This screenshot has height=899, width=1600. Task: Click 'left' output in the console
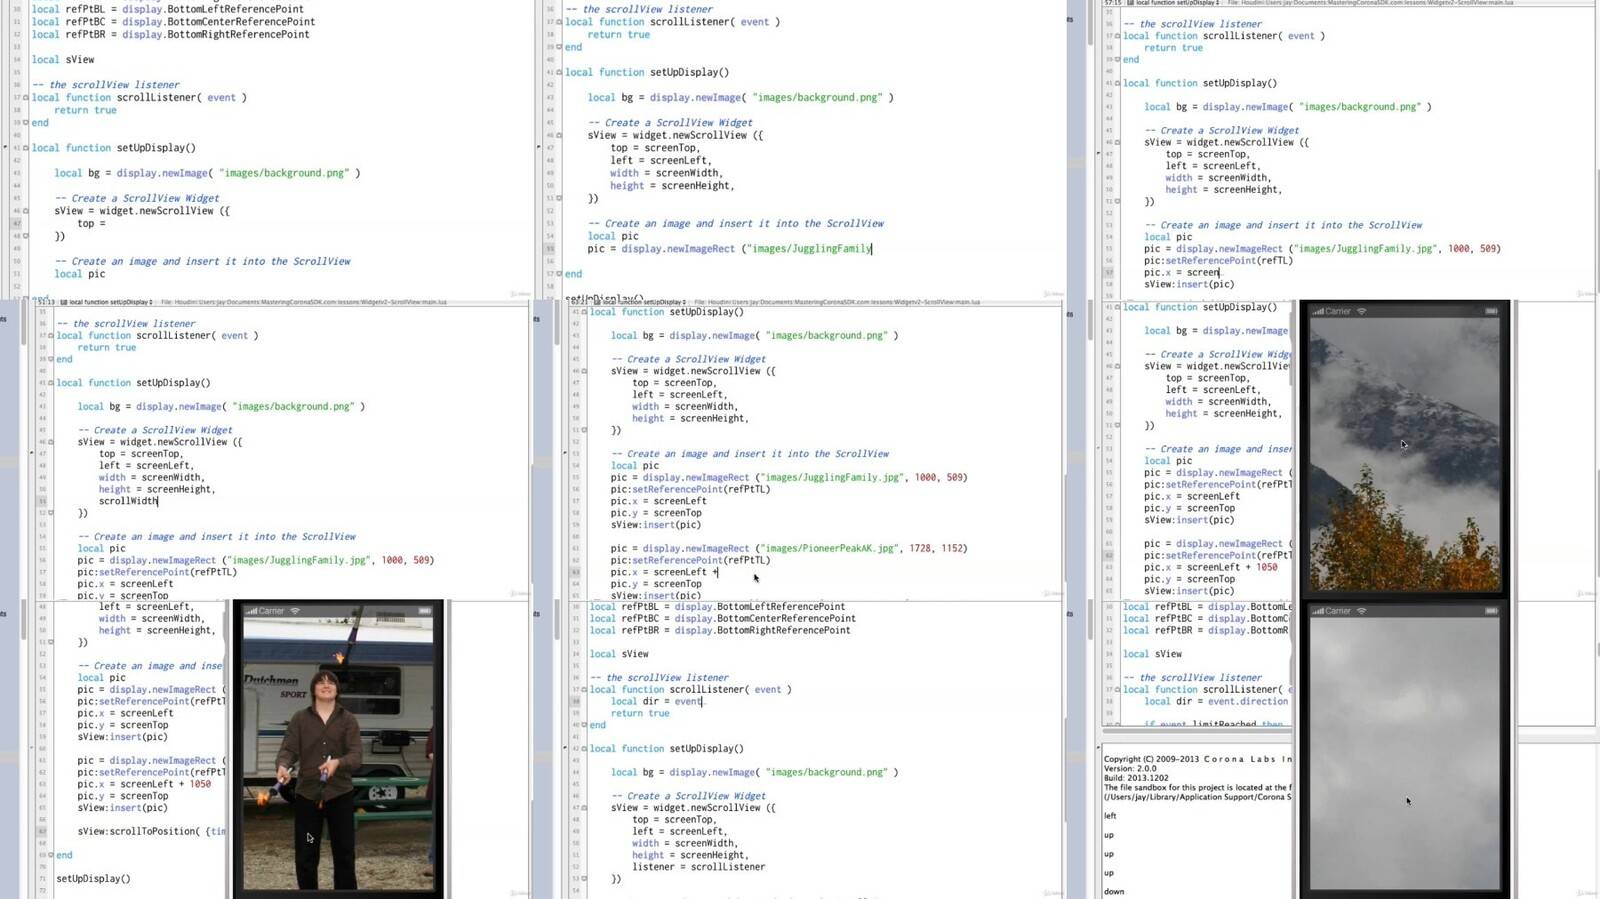pyautogui.click(x=1110, y=816)
